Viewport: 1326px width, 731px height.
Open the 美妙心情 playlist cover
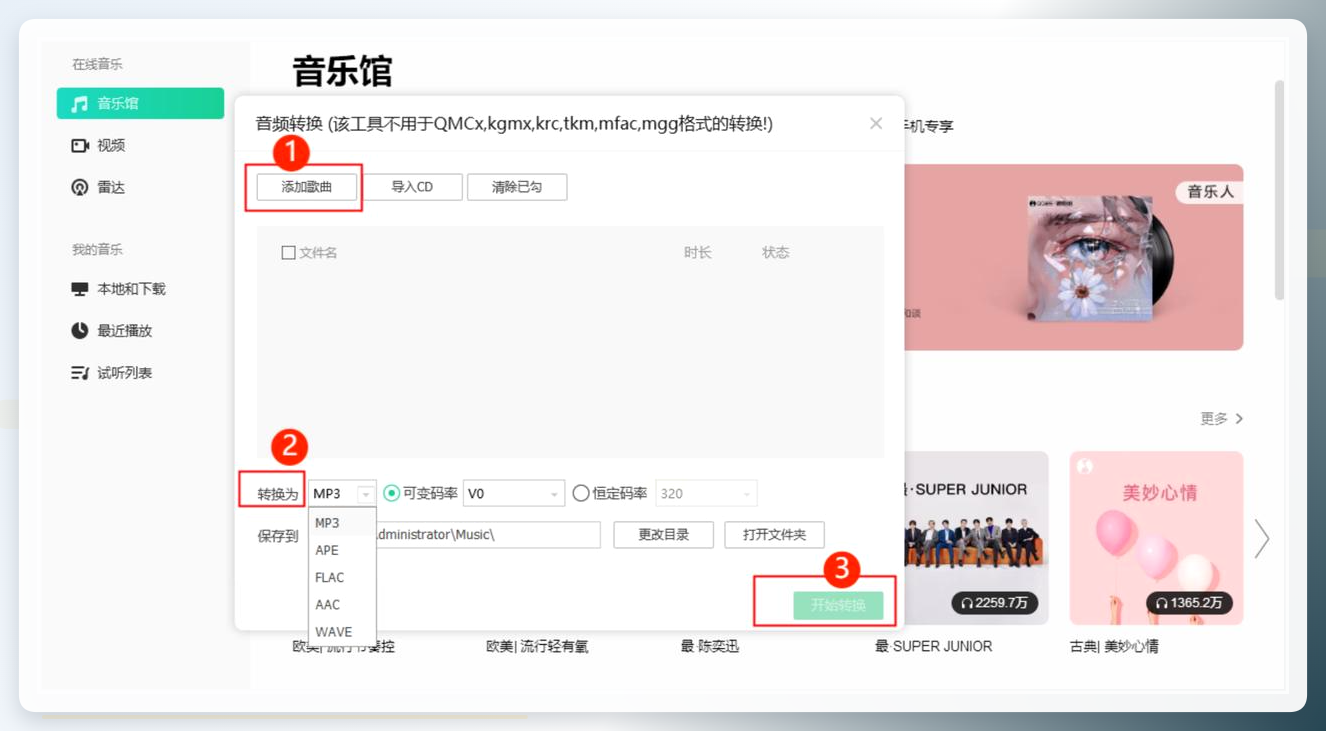point(1156,538)
